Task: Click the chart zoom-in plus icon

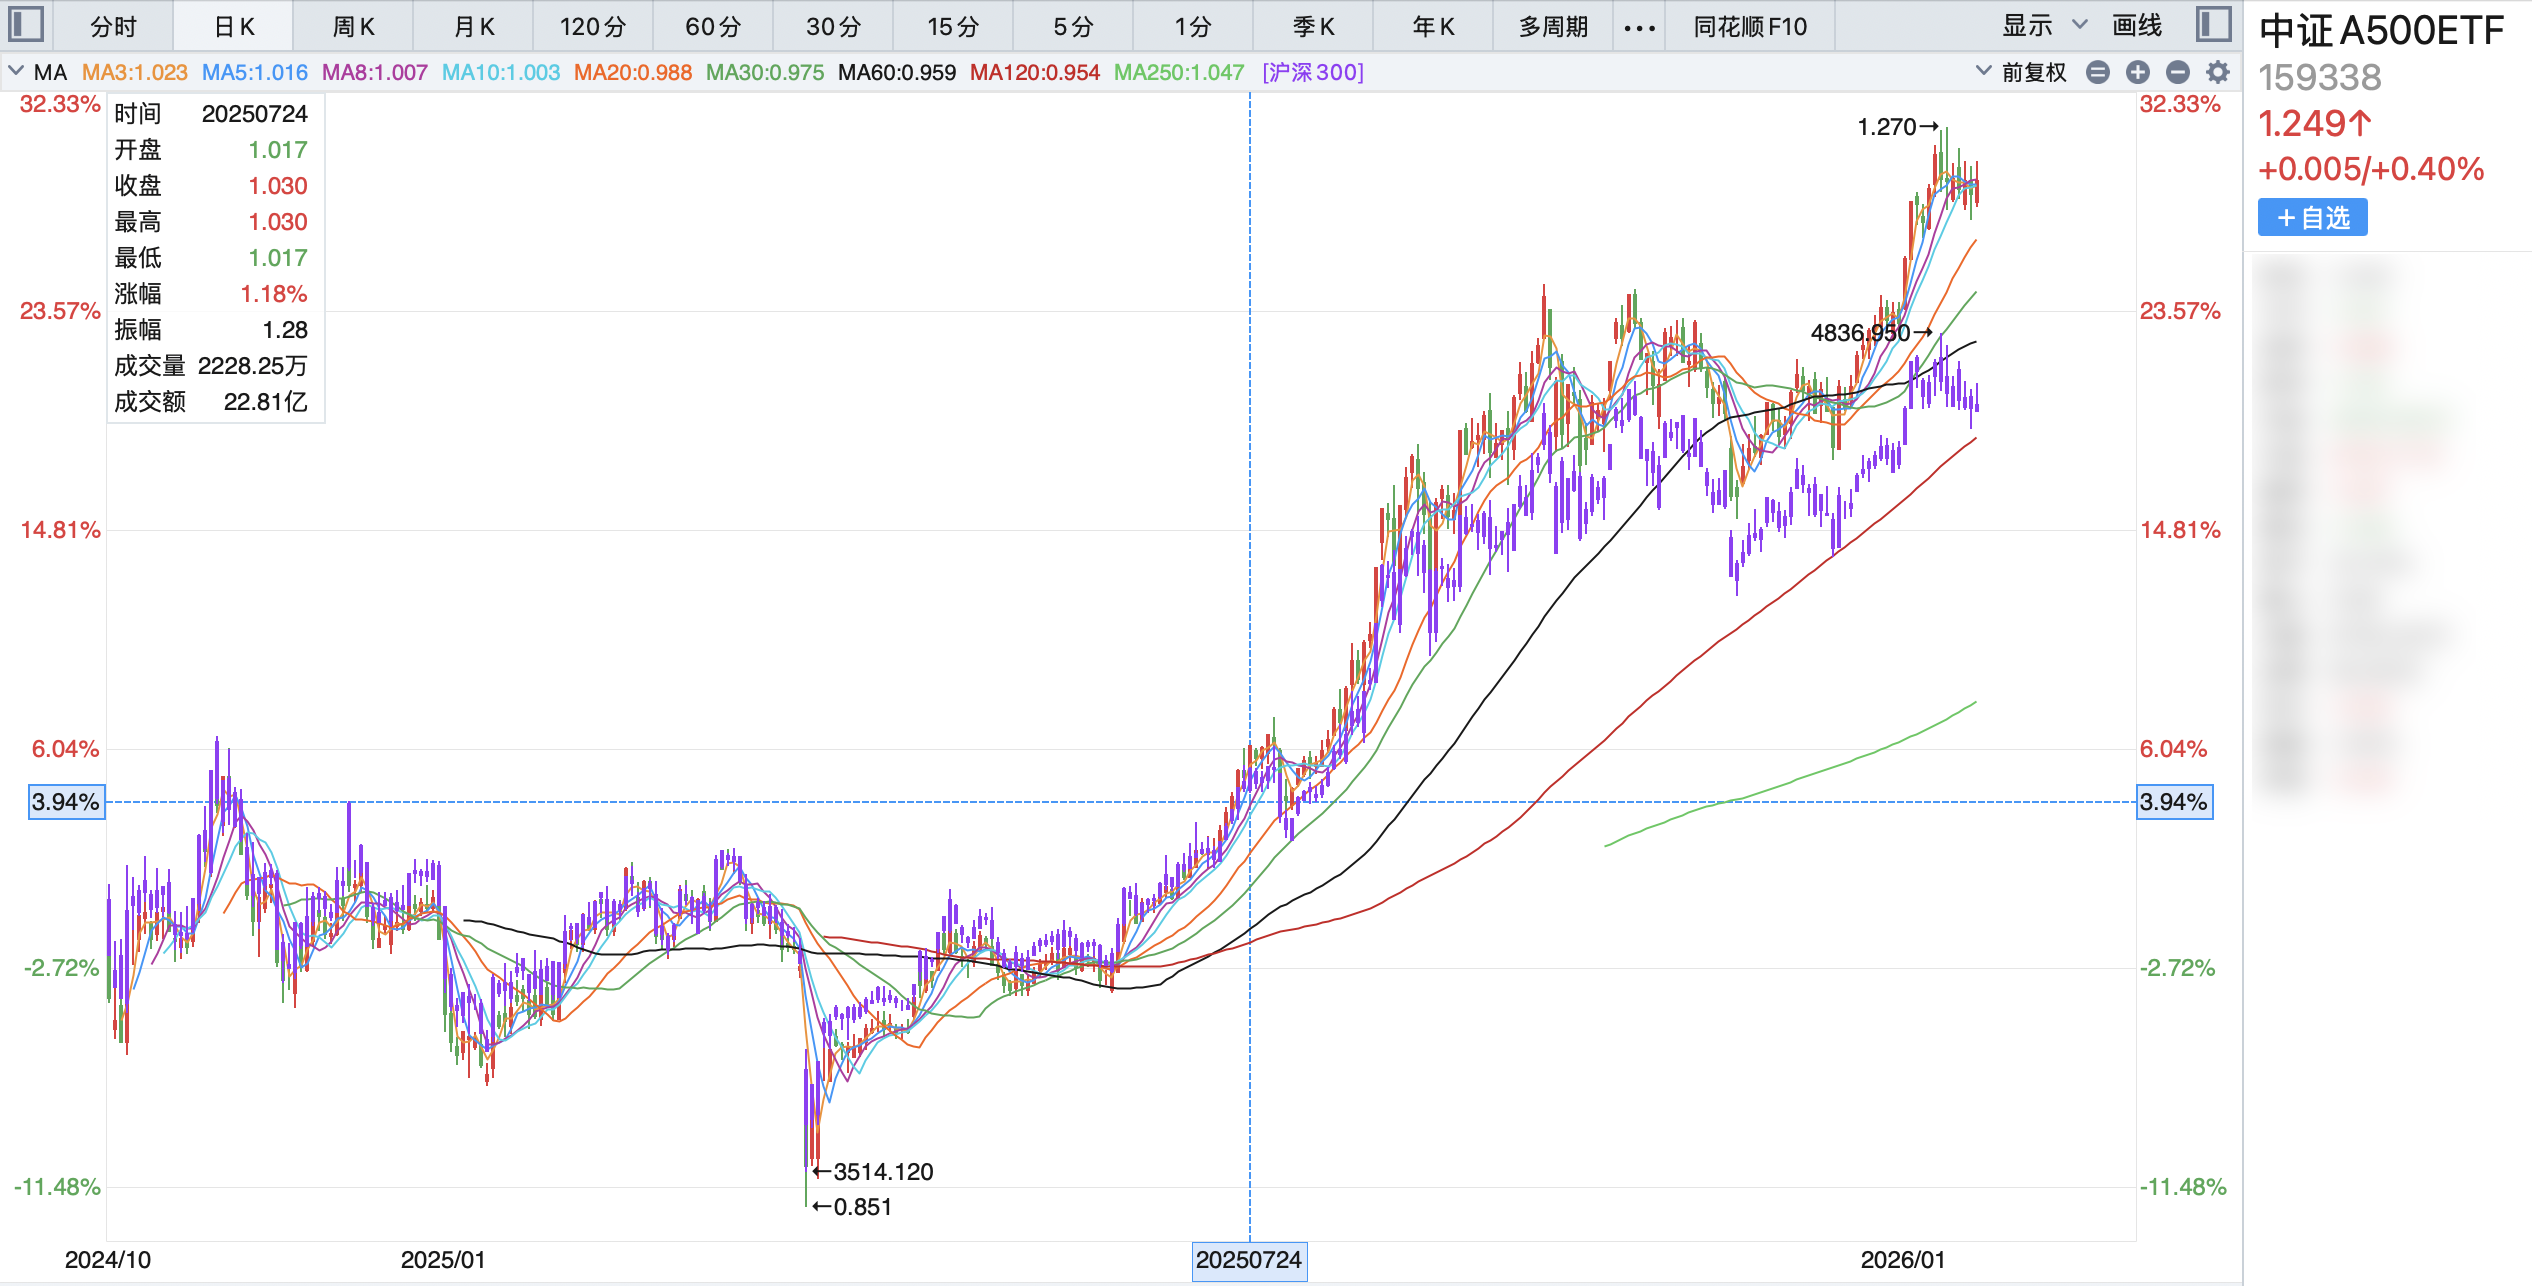Action: [x=2137, y=72]
